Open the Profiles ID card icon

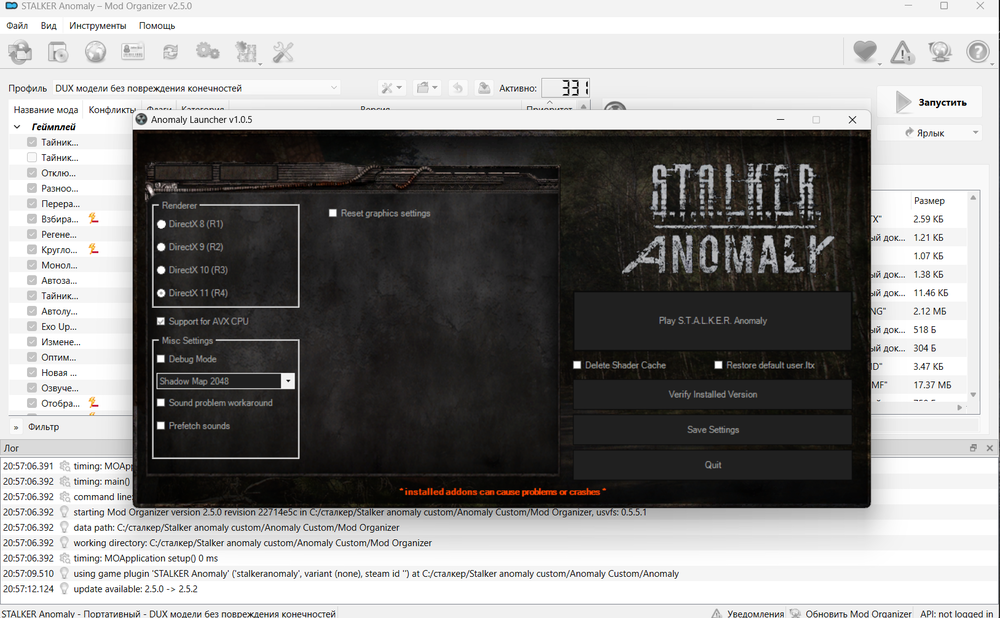tap(132, 52)
